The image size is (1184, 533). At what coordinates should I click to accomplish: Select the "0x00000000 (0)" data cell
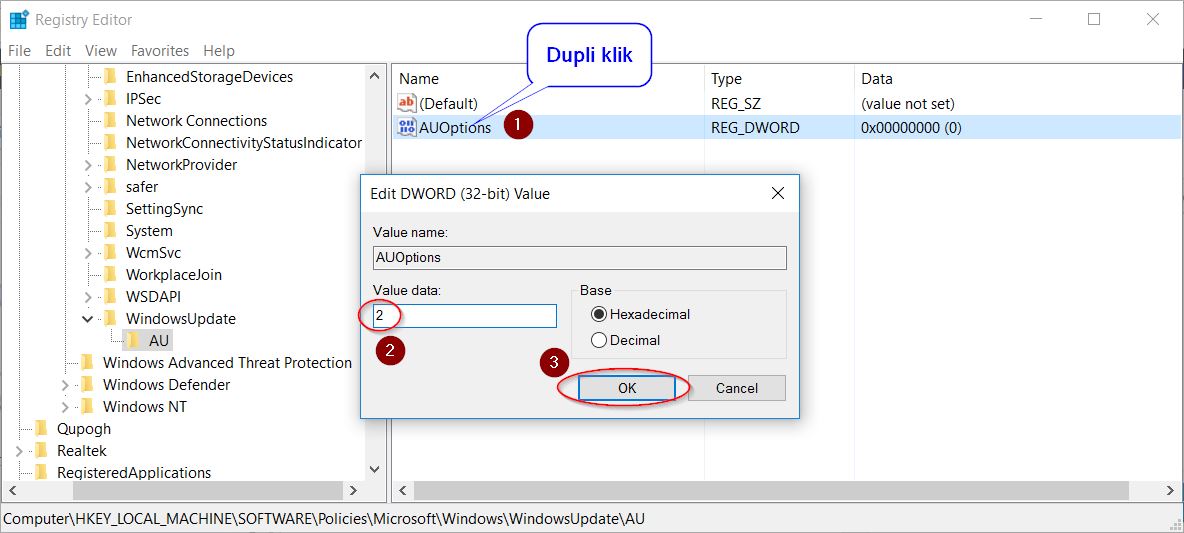click(x=911, y=128)
